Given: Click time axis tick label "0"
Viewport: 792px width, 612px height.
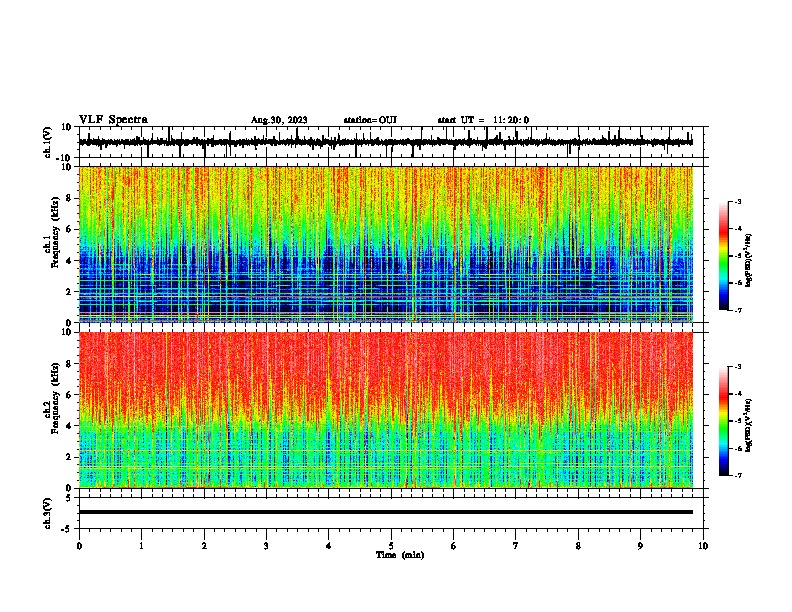Looking at the screenshot, I should pyautogui.click(x=79, y=546).
